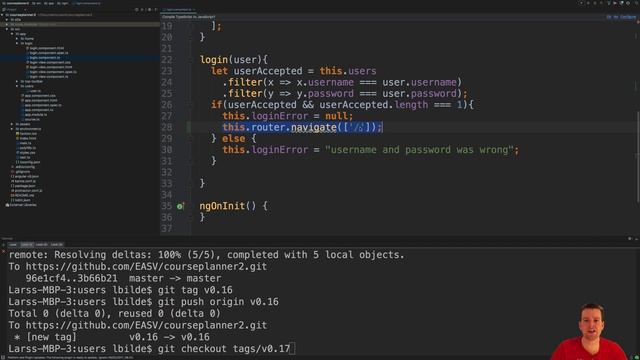
Task: Expand the home folder arrow
Action: [x=17, y=39]
